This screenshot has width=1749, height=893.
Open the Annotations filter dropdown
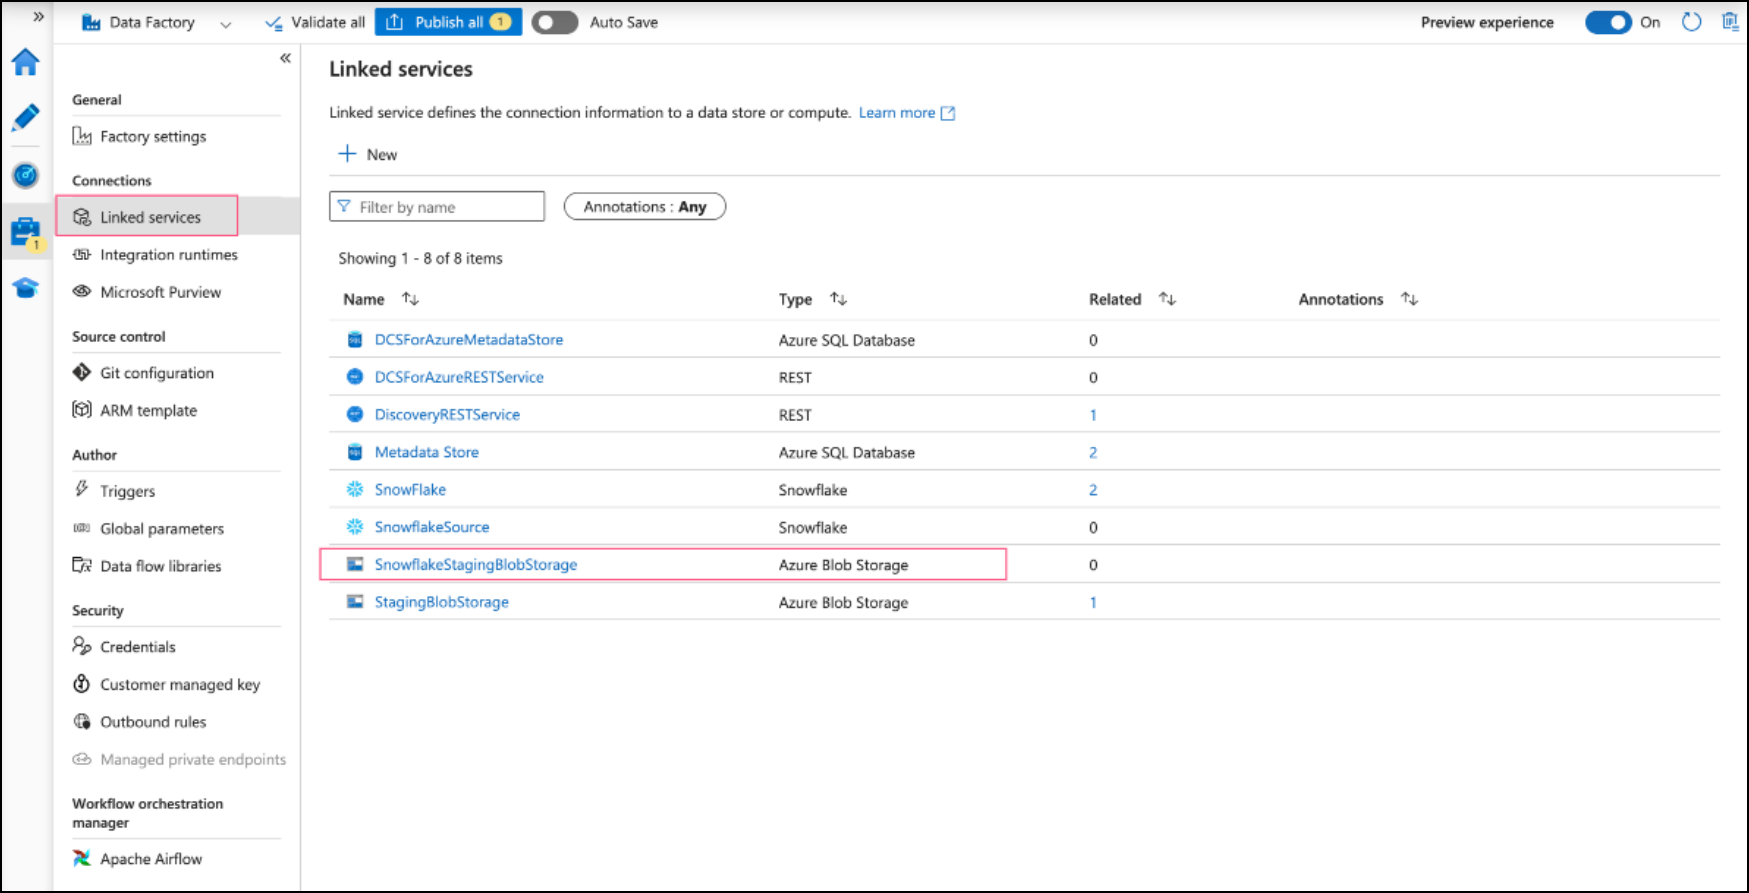(x=644, y=207)
